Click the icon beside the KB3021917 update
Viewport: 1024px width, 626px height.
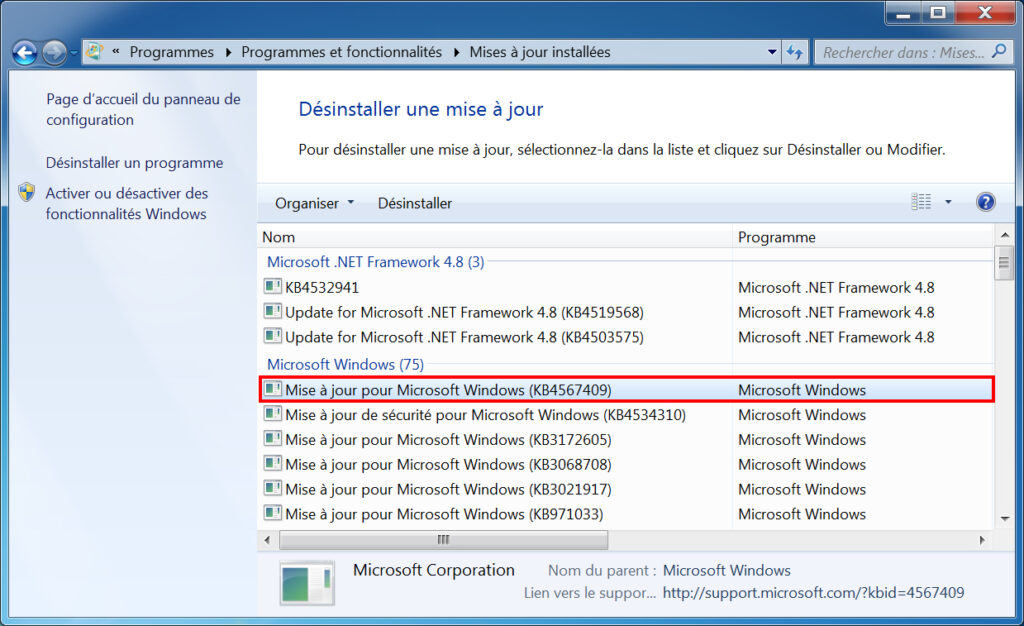[272, 488]
